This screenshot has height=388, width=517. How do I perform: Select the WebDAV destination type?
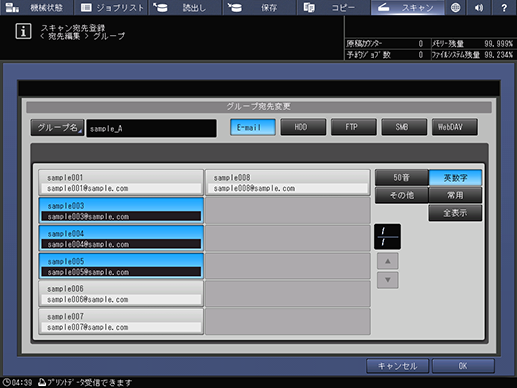[455, 127]
